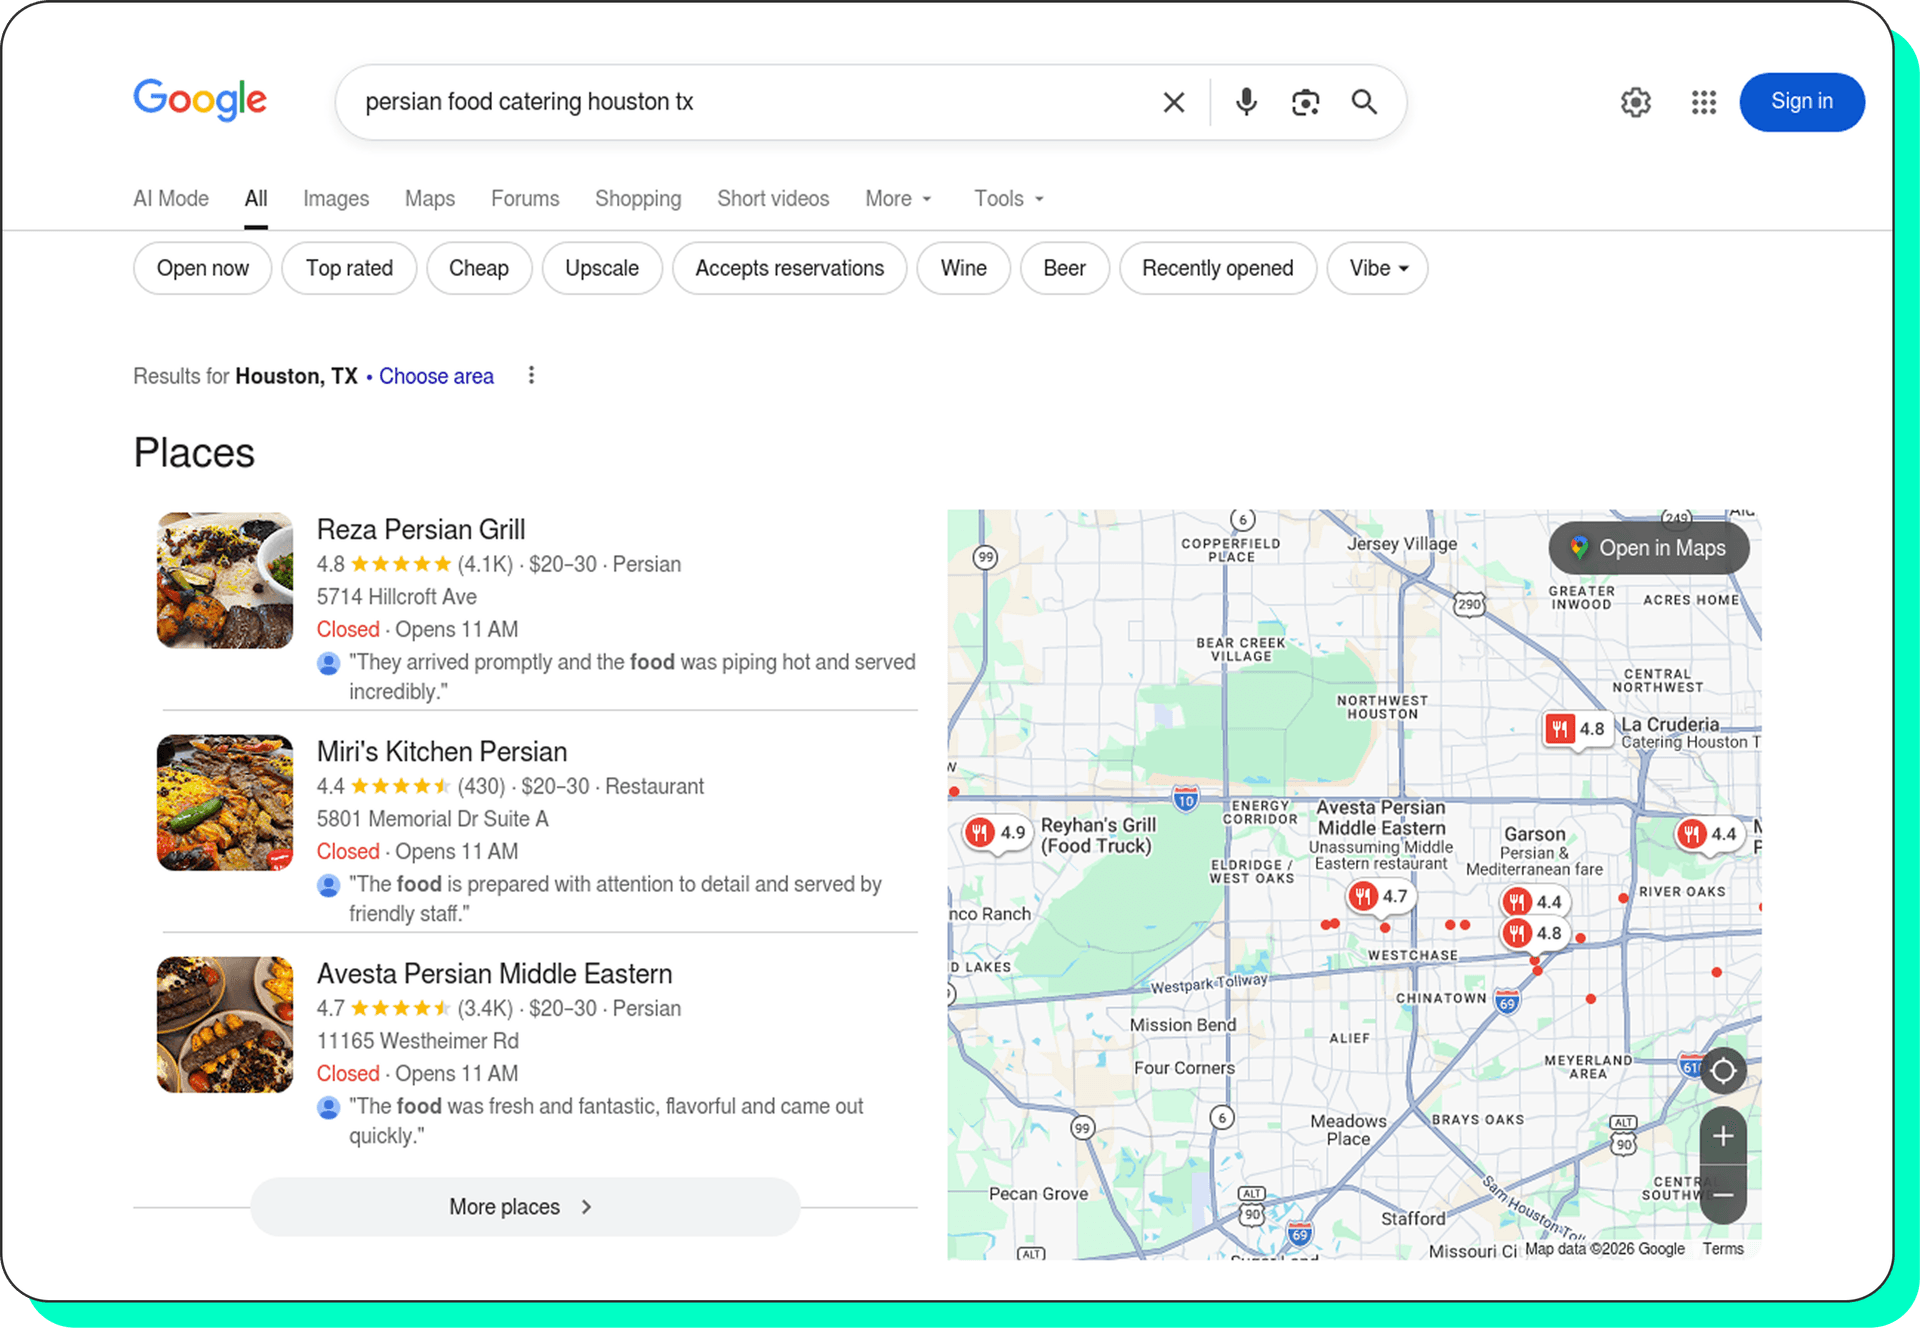
Task: Select the 4.8 La Cruderia map pin
Action: [x=1577, y=729]
